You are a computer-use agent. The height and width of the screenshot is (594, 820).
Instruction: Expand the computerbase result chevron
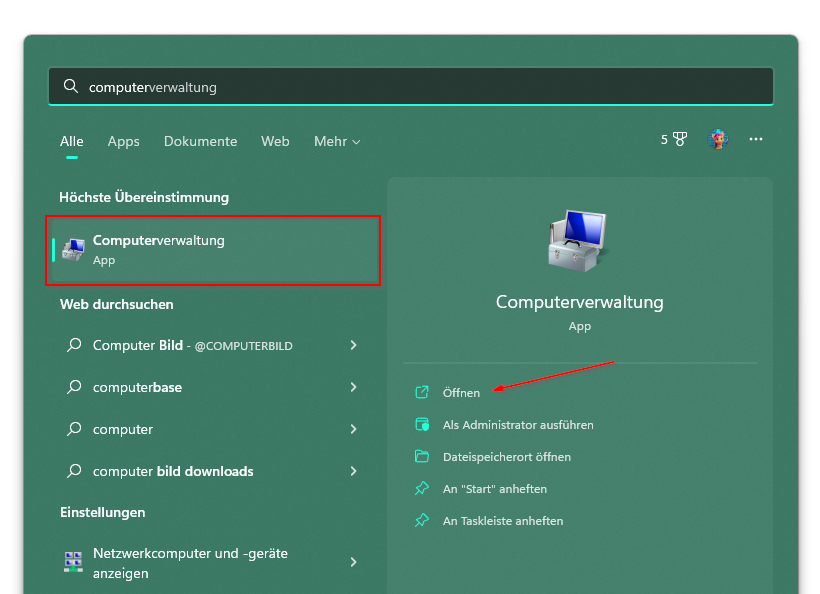[354, 387]
